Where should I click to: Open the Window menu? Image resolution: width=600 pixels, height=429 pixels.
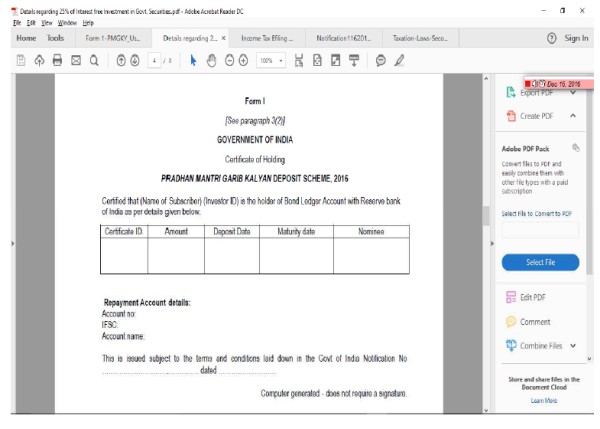click(x=67, y=22)
